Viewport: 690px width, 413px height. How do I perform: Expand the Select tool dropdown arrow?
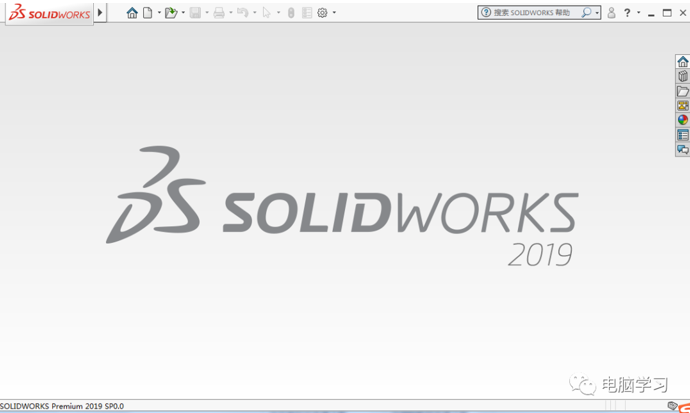pyautogui.click(x=278, y=13)
